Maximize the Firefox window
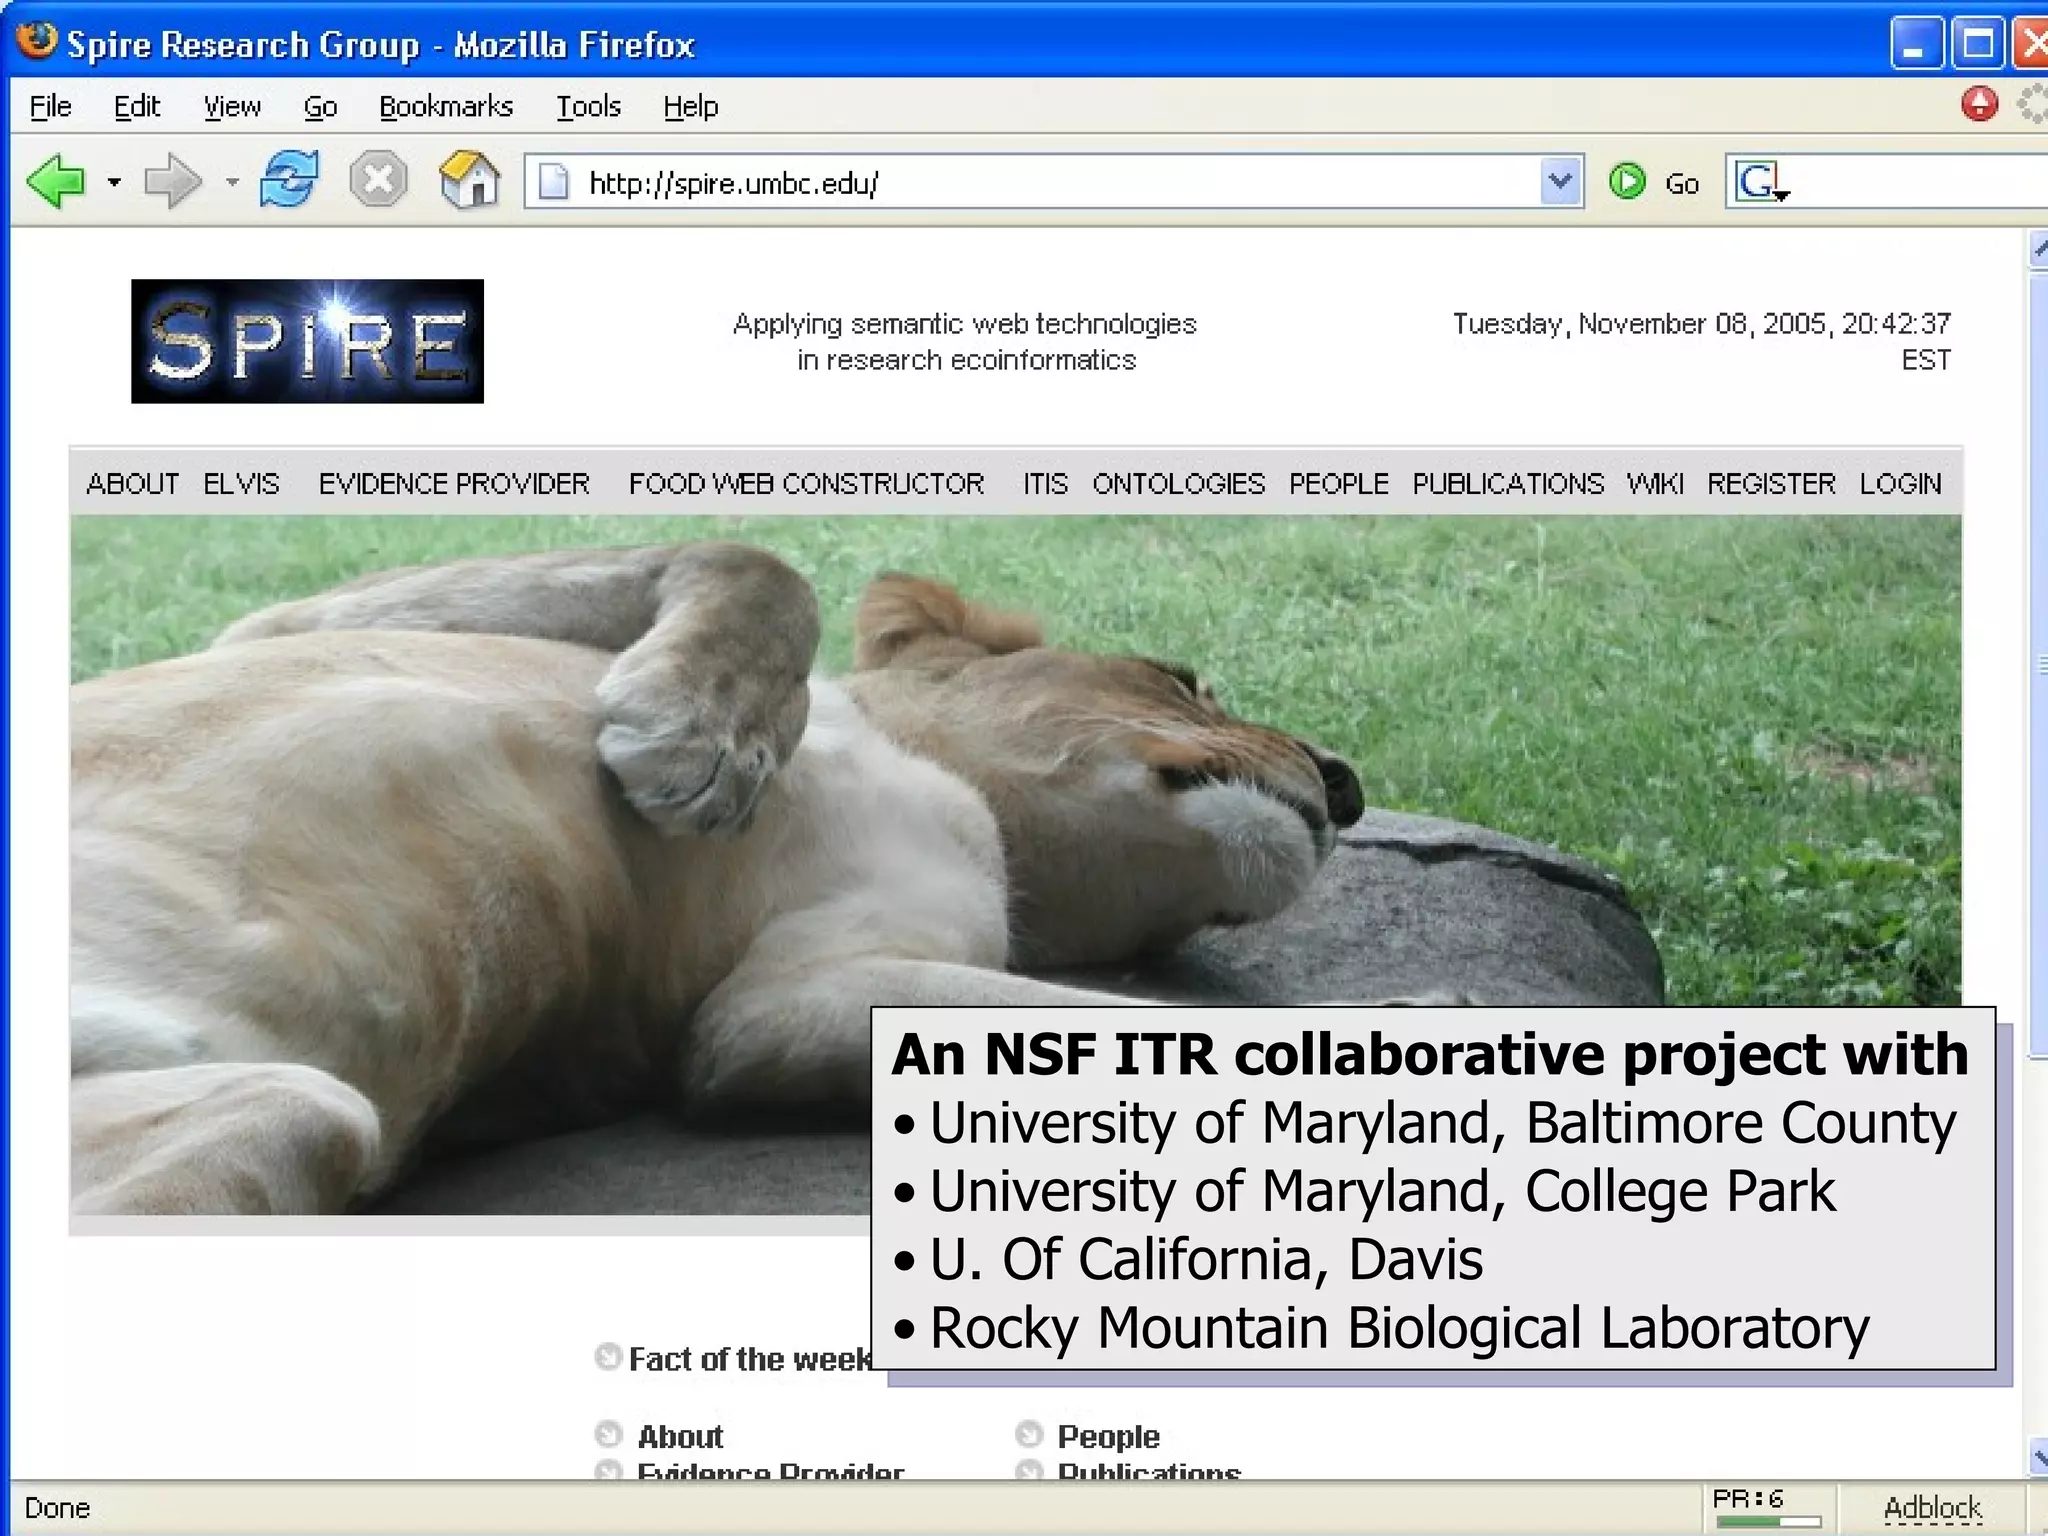This screenshot has width=2048, height=1536. tap(1978, 44)
